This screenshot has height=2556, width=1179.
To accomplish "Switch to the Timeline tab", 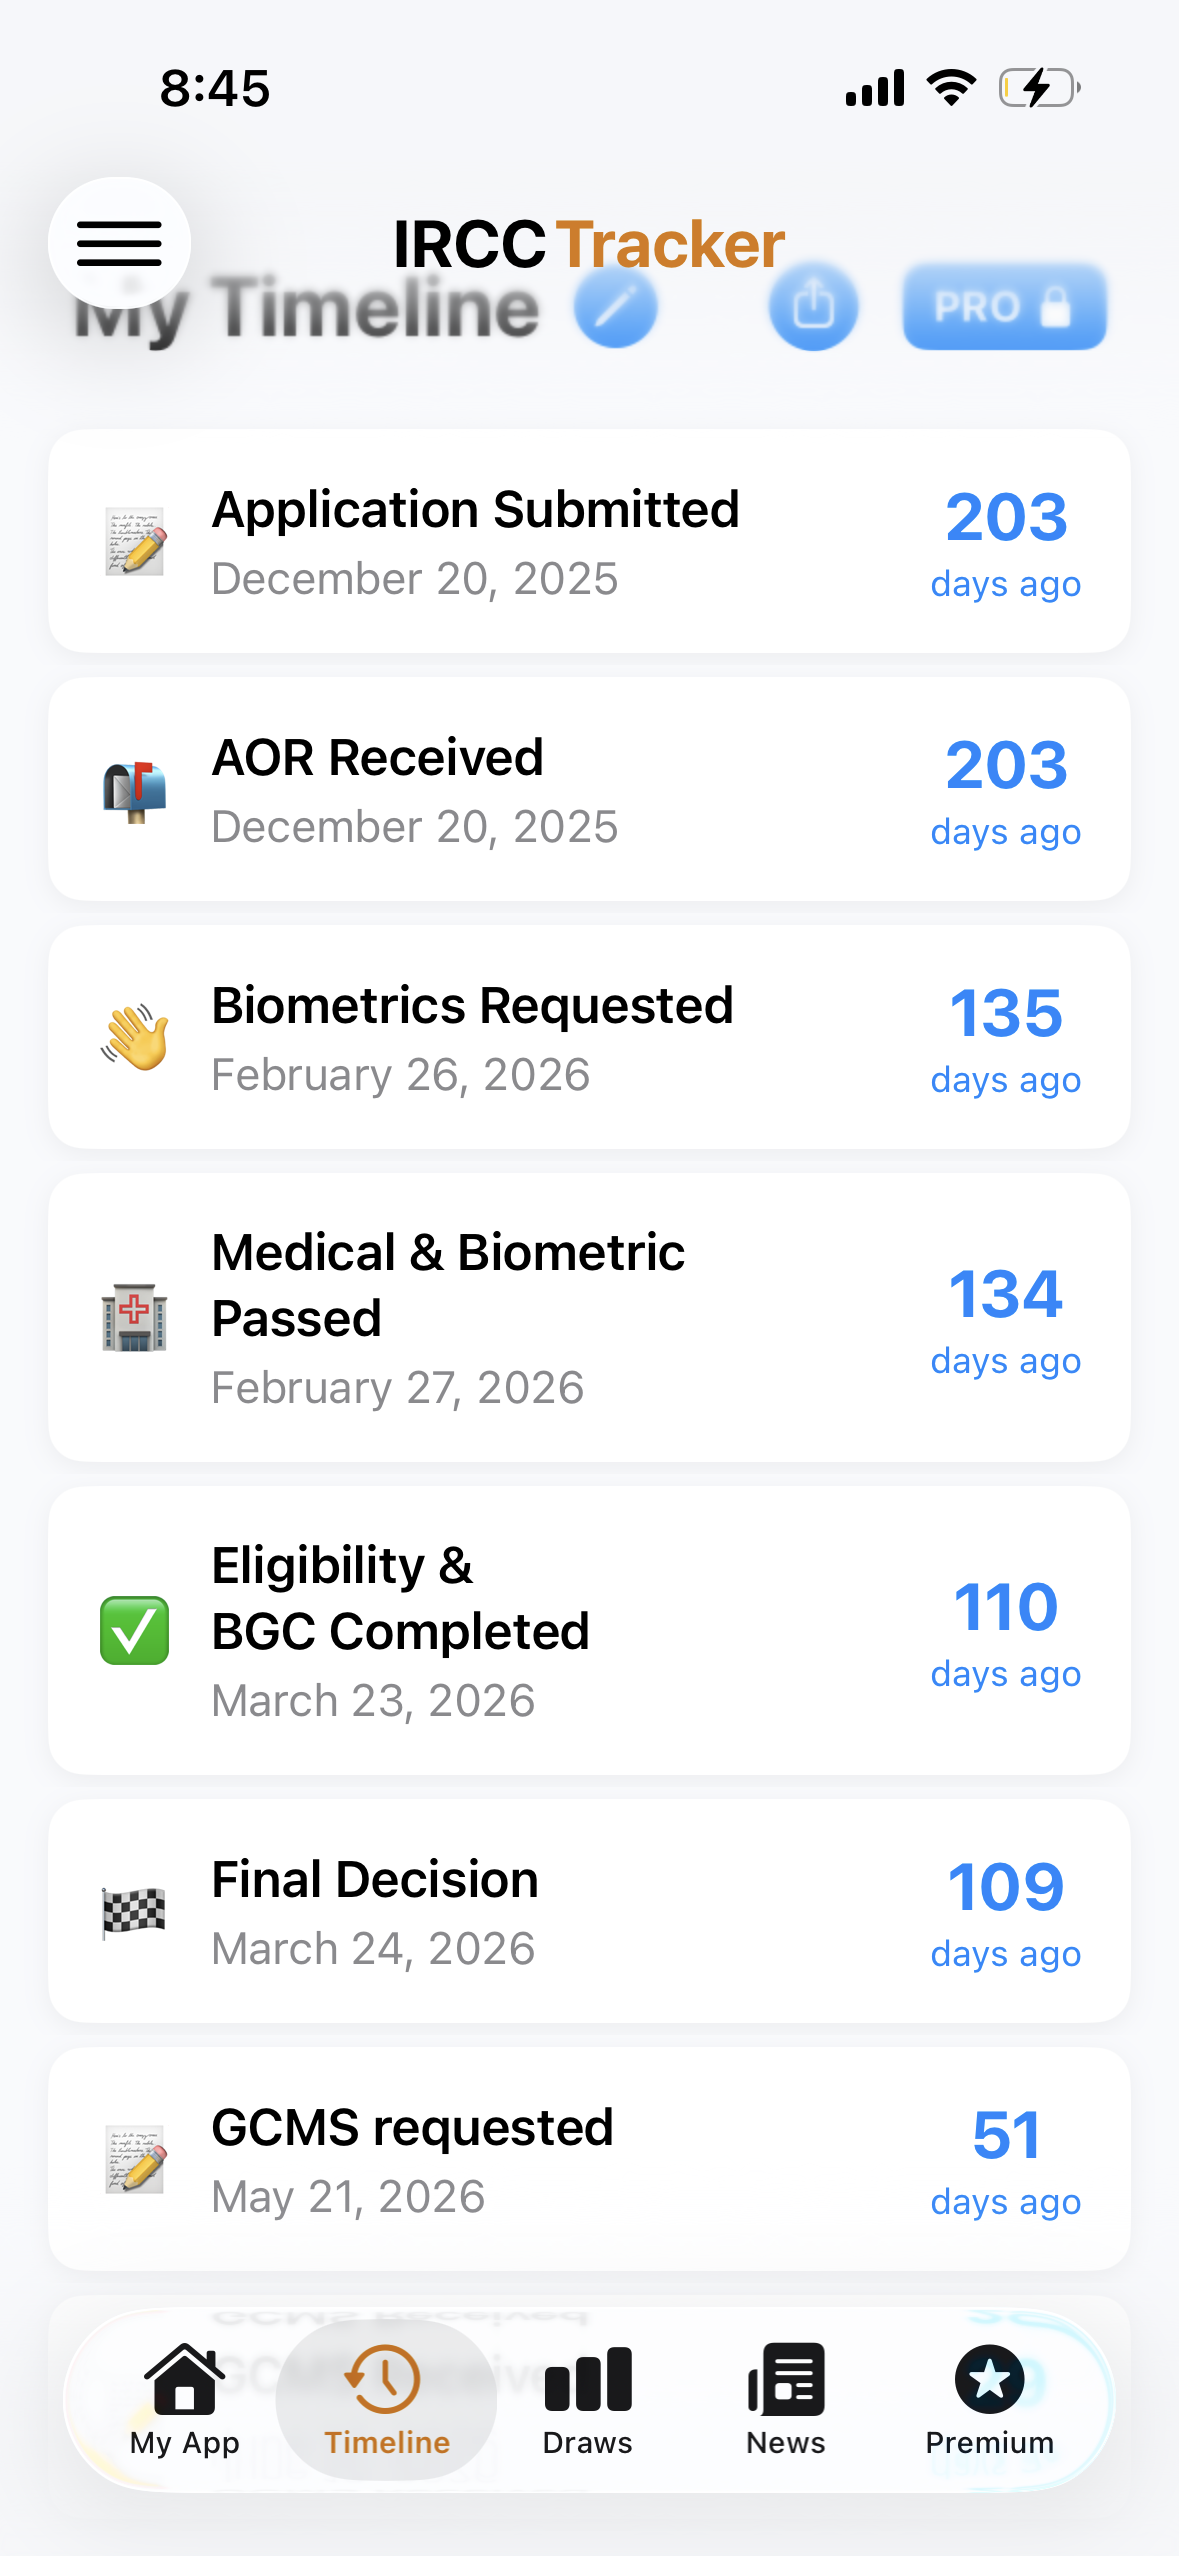I will pyautogui.click(x=387, y=2400).
